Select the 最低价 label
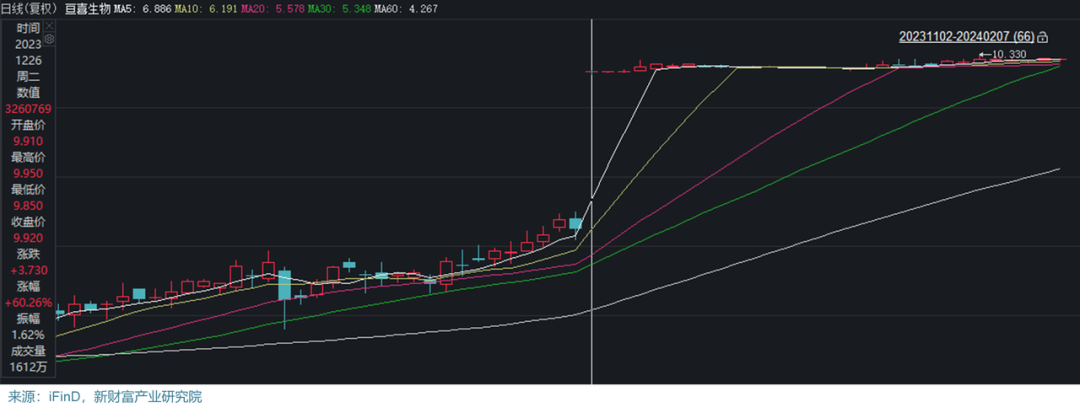 coord(28,189)
